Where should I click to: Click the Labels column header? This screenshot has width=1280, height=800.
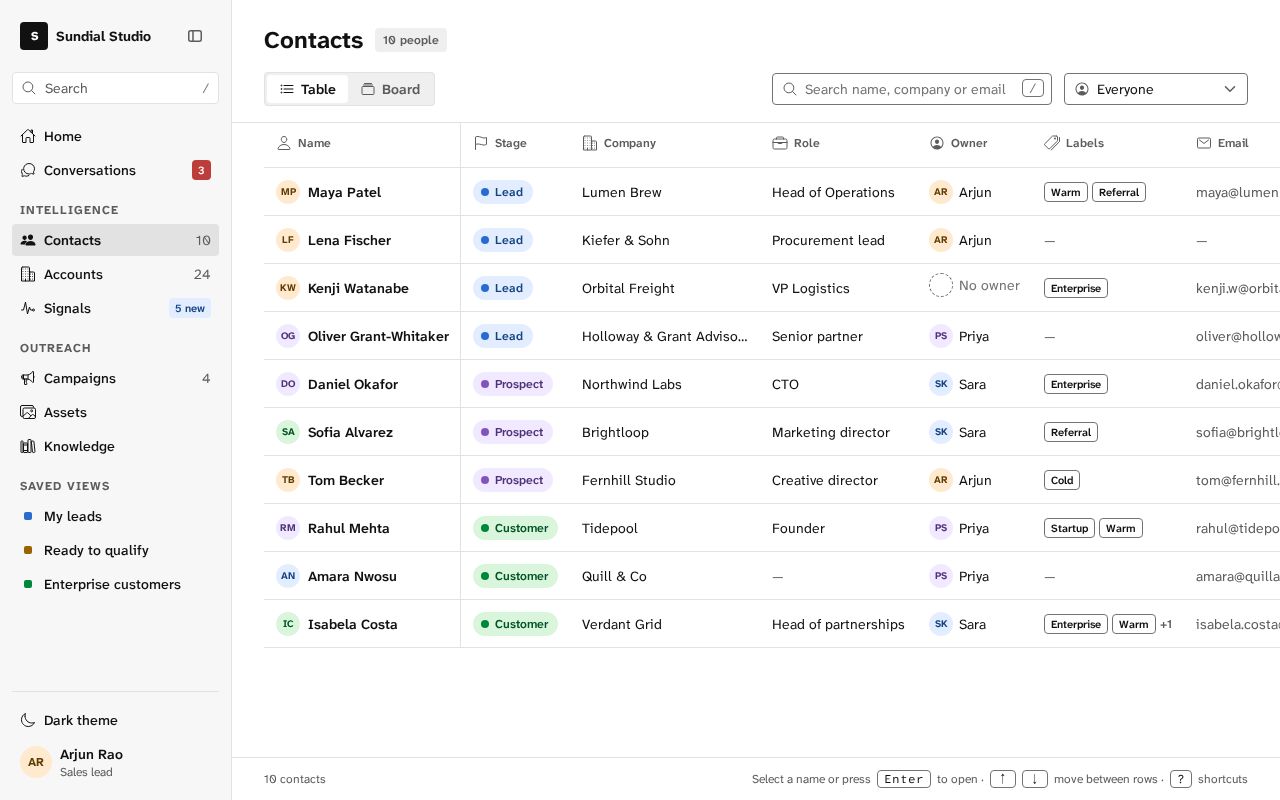pyautogui.click(x=1074, y=143)
